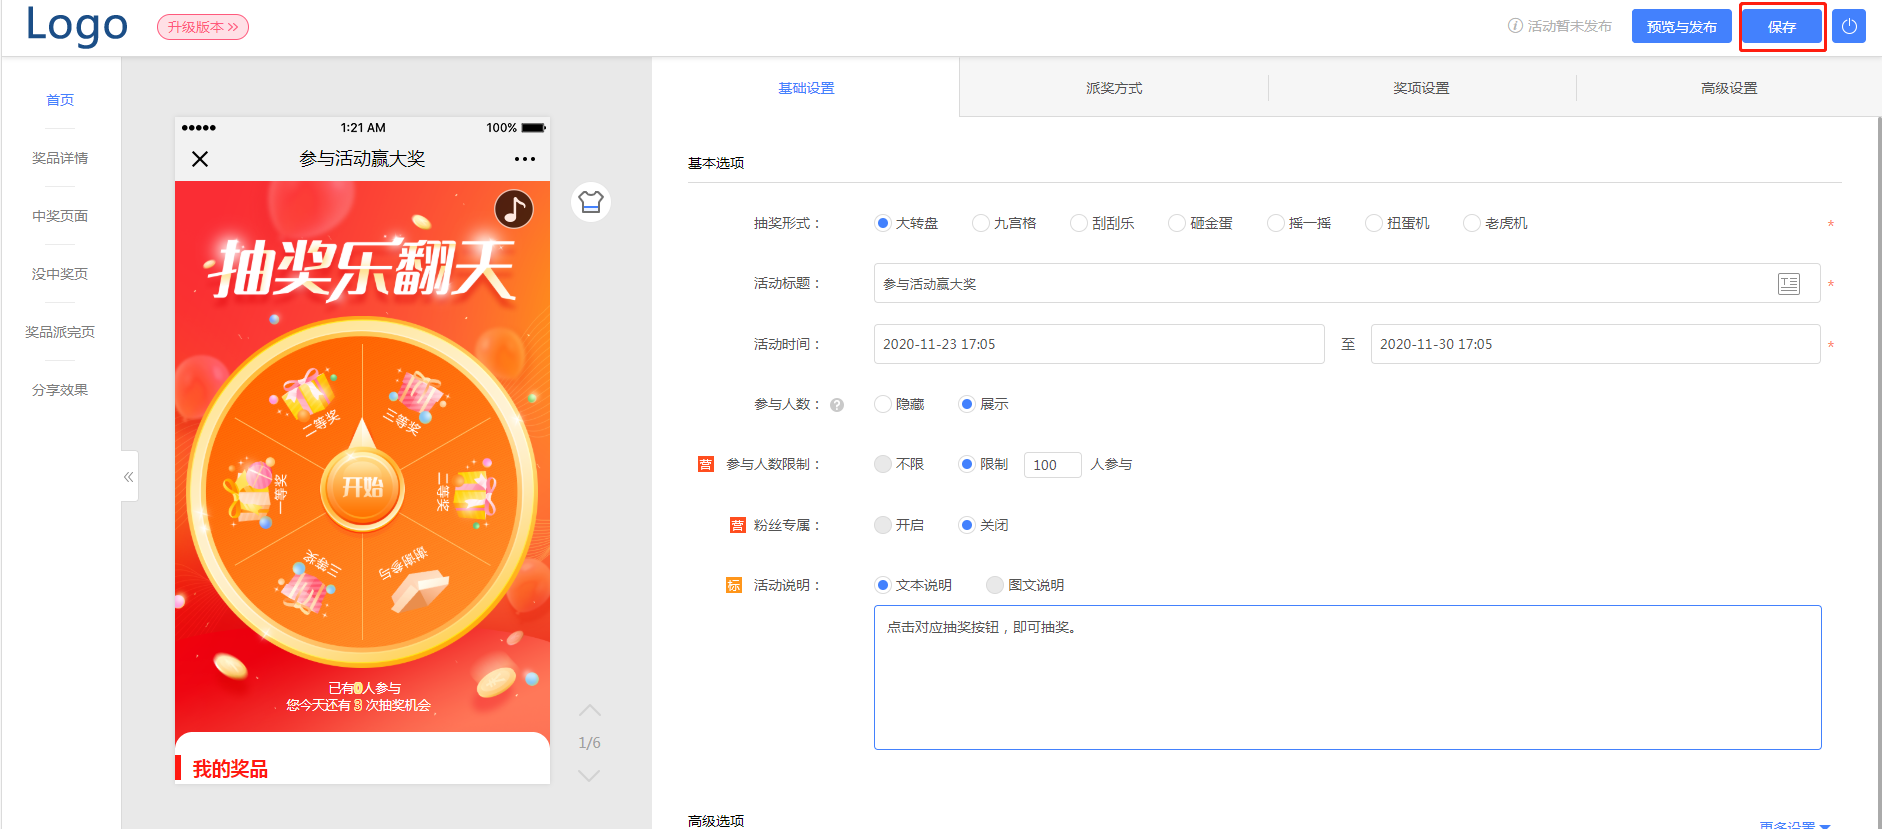Click the 保存 button
The width and height of the screenshot is (1882, 829).
click(x=1782, y=27)
